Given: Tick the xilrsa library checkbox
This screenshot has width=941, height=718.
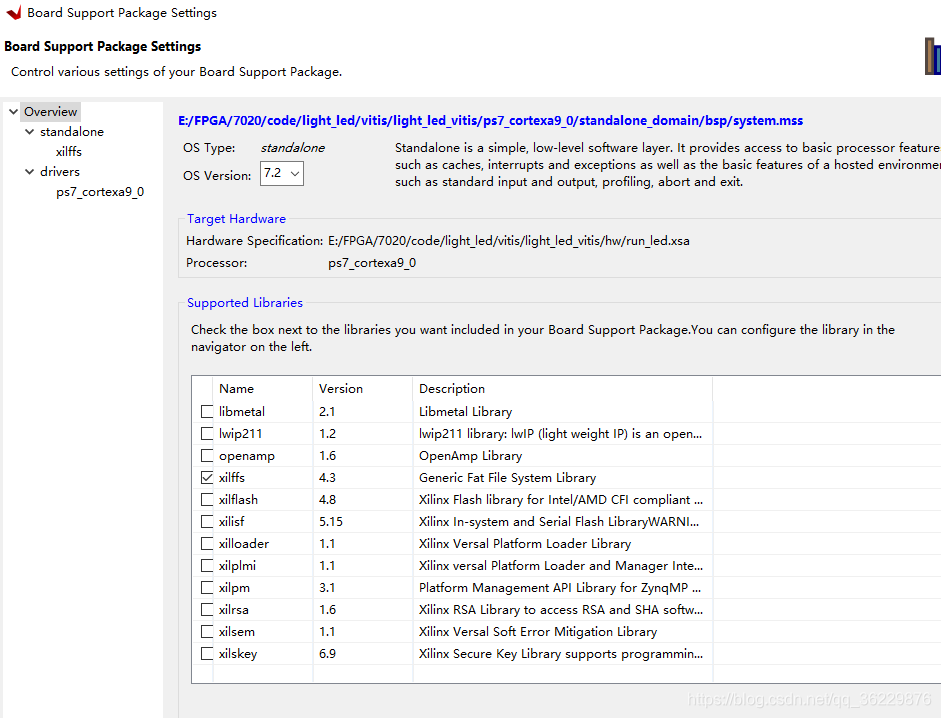Looking at the screenshot, I should coord(207,610).
